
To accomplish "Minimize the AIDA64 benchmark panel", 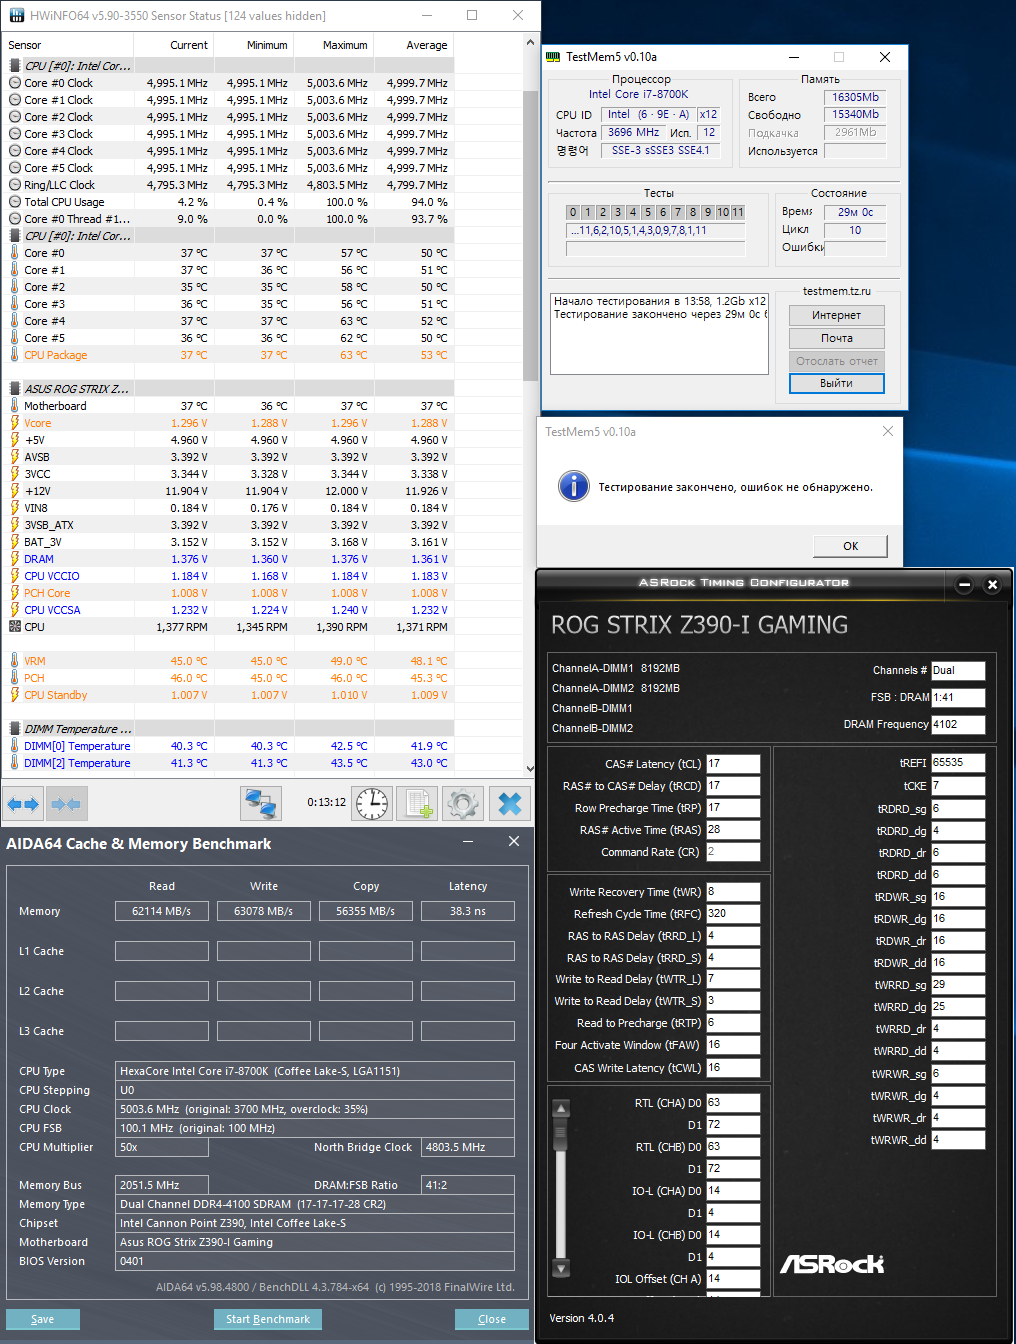I will [x=468, y=842].
